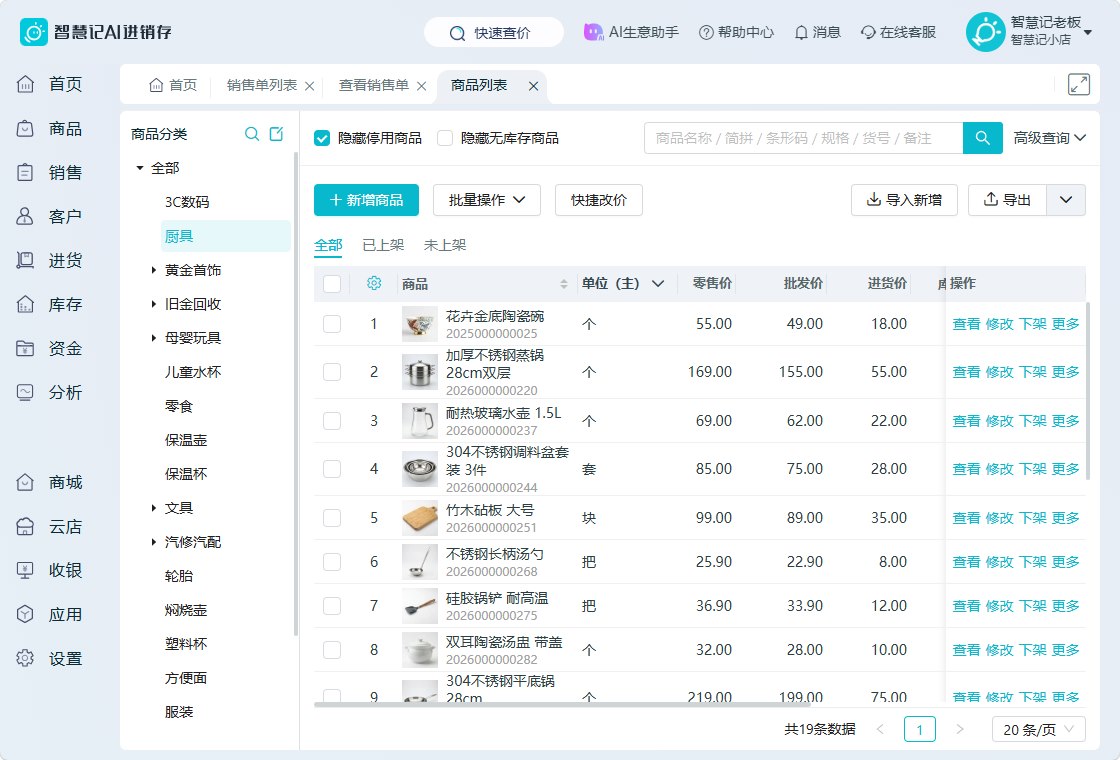Click the 新增商品 button
1120x760 pixels.
[366, 200]
